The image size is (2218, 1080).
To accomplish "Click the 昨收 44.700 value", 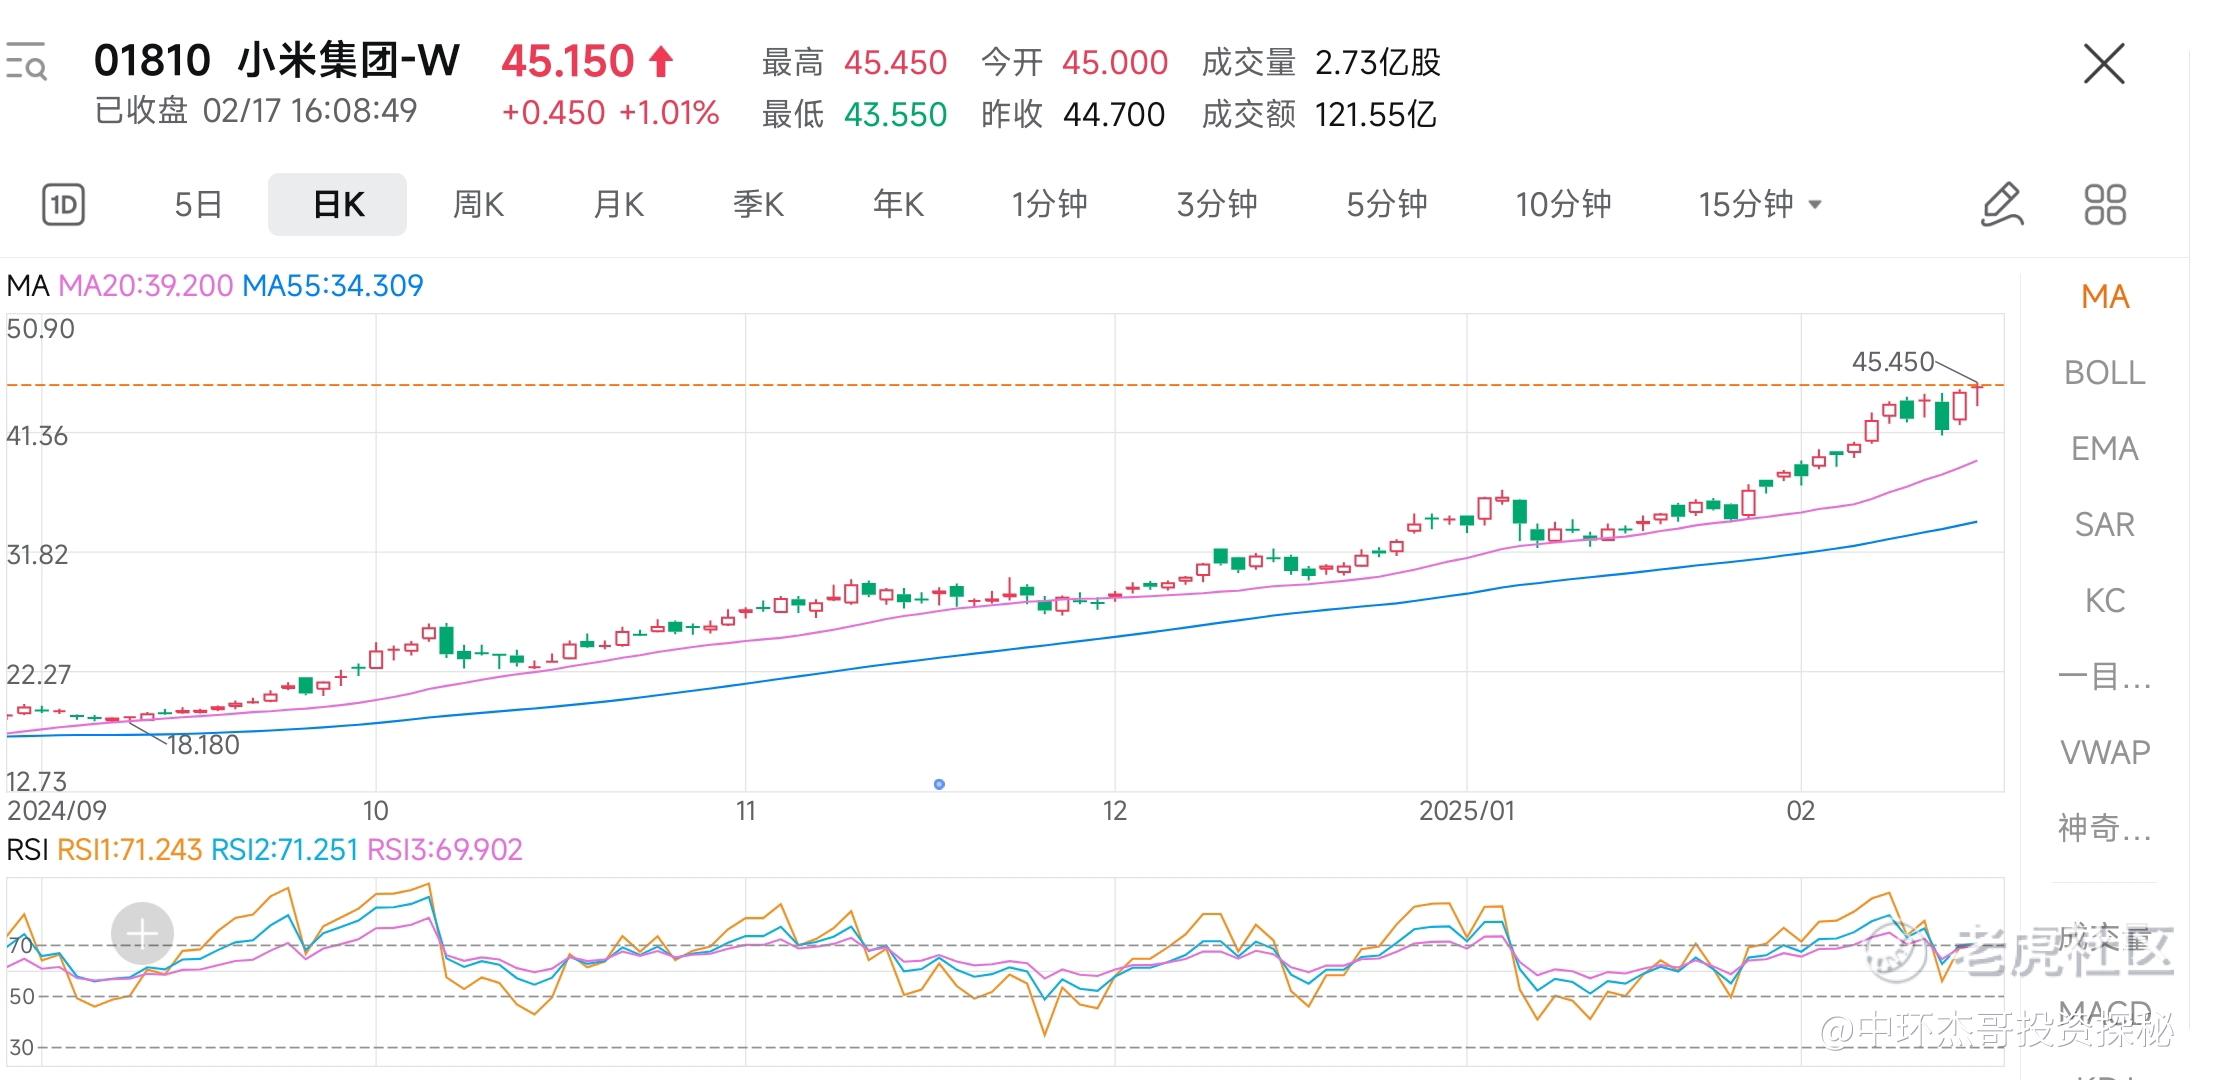I will (x=1114, y=115).
